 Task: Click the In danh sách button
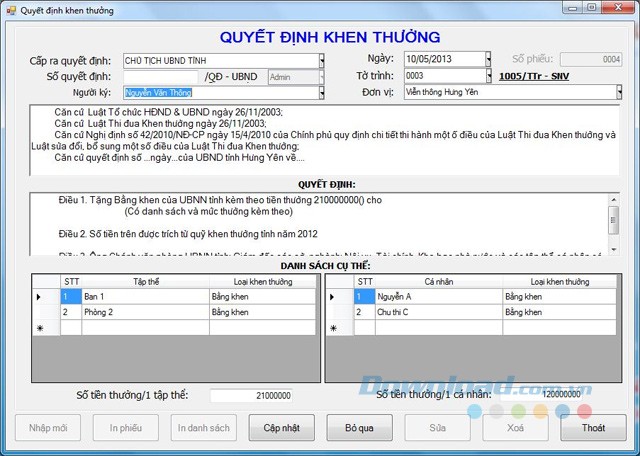(204, 428)
